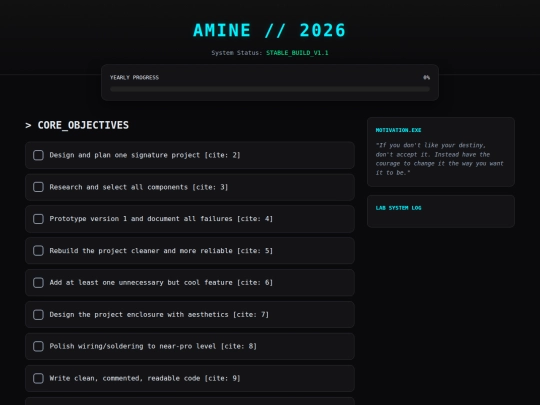Click the 'AMINE // 2026' title
This screenshot has width=540, height=405.
(270, 30)
